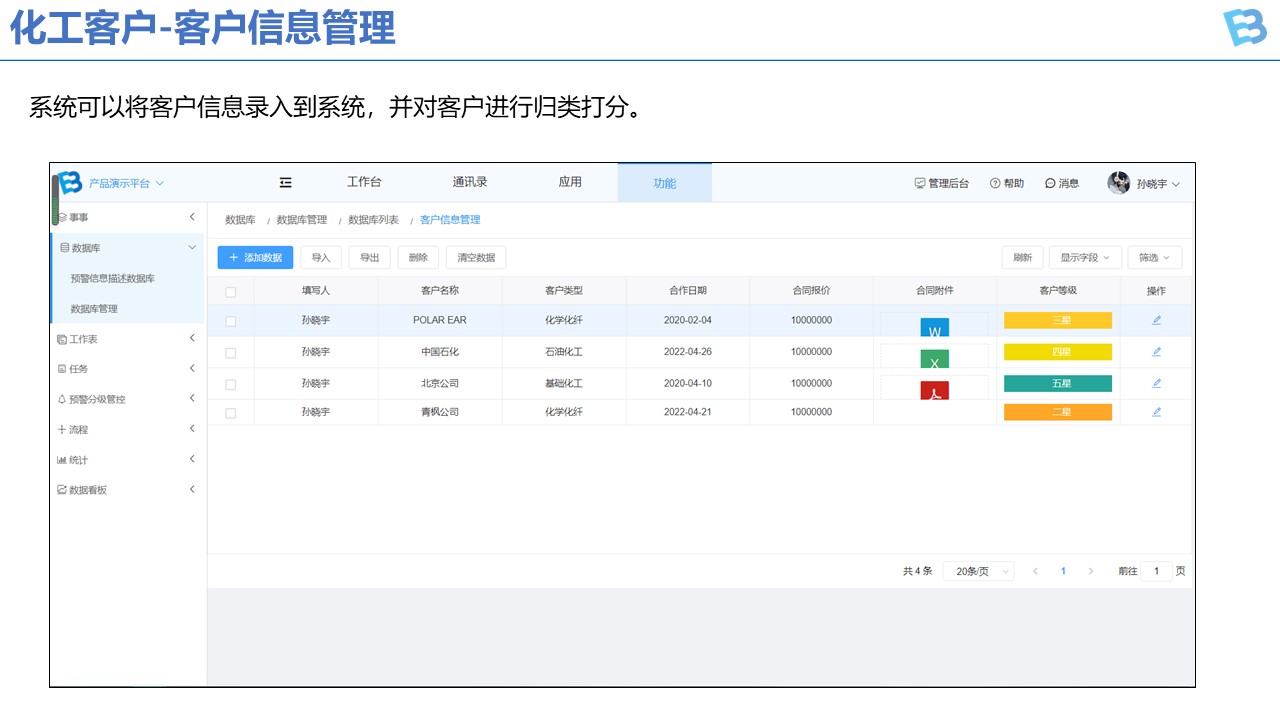The width and height of the screenshot is (1280, 720).
Task: Click the 前往 page number input field
Action: [x=1156, y=571]
